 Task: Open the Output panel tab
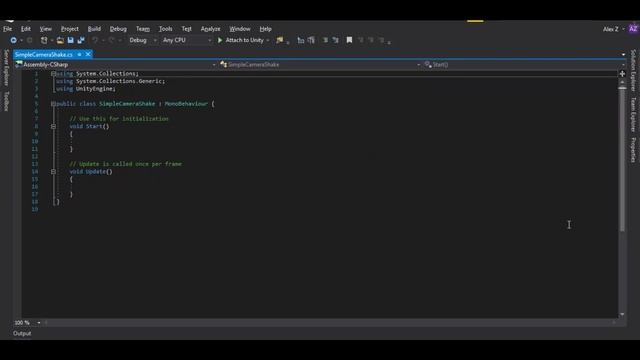pyautogui.click(x=22, y=333)
